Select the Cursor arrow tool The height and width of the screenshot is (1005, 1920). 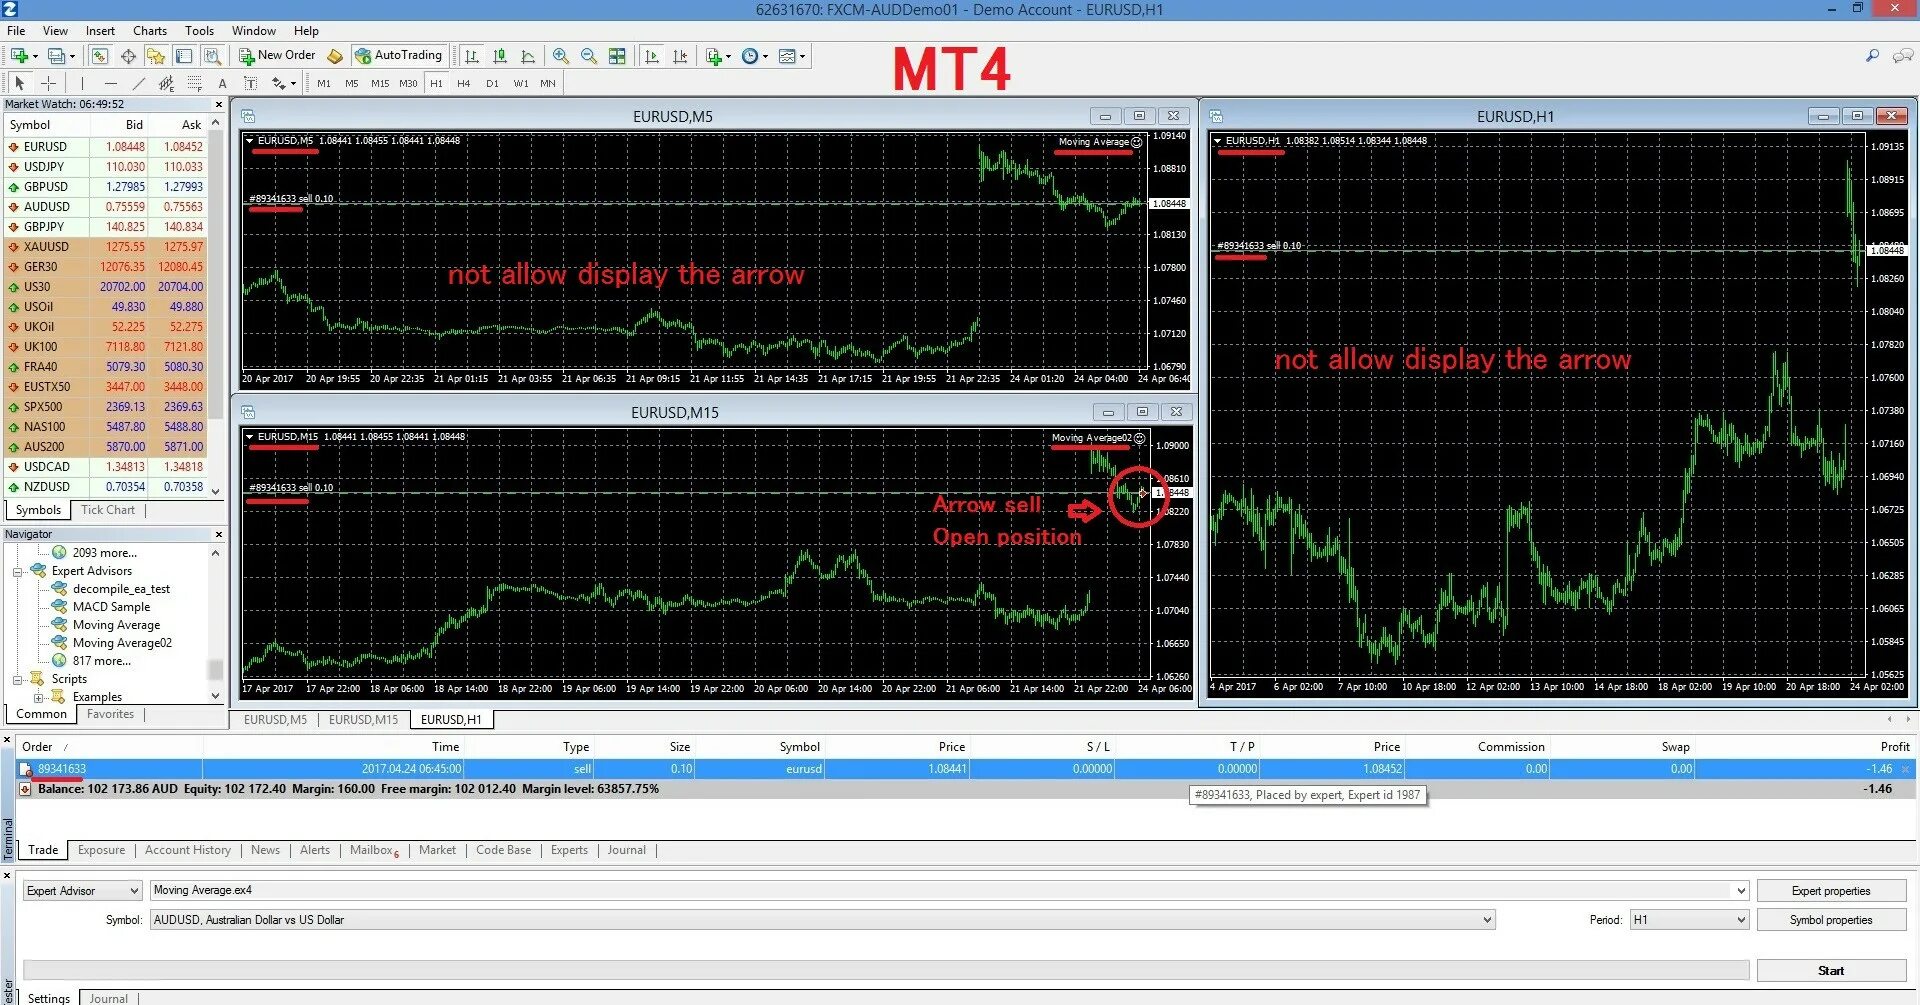point(20,83)
